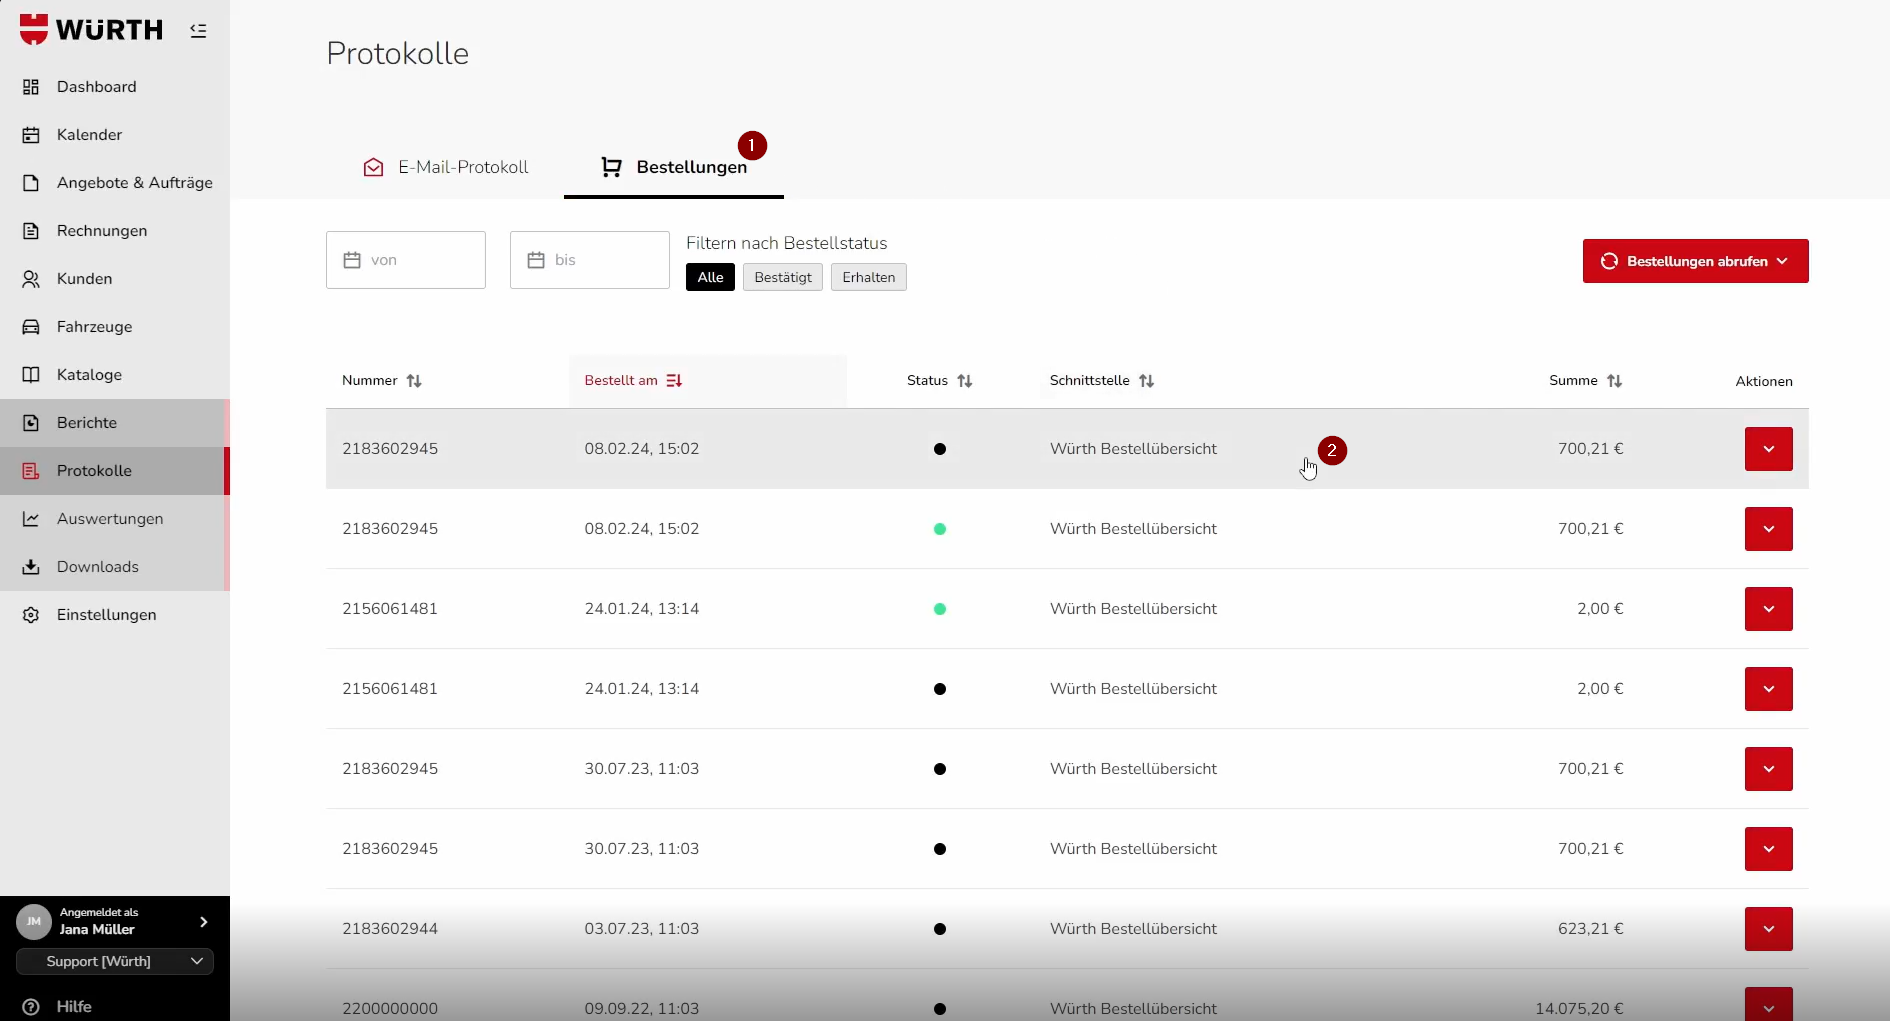This screenshot has width=1890, height=1021.
Task: Click black status dot of order 2183602944
Action: click(x=940, y=929)
